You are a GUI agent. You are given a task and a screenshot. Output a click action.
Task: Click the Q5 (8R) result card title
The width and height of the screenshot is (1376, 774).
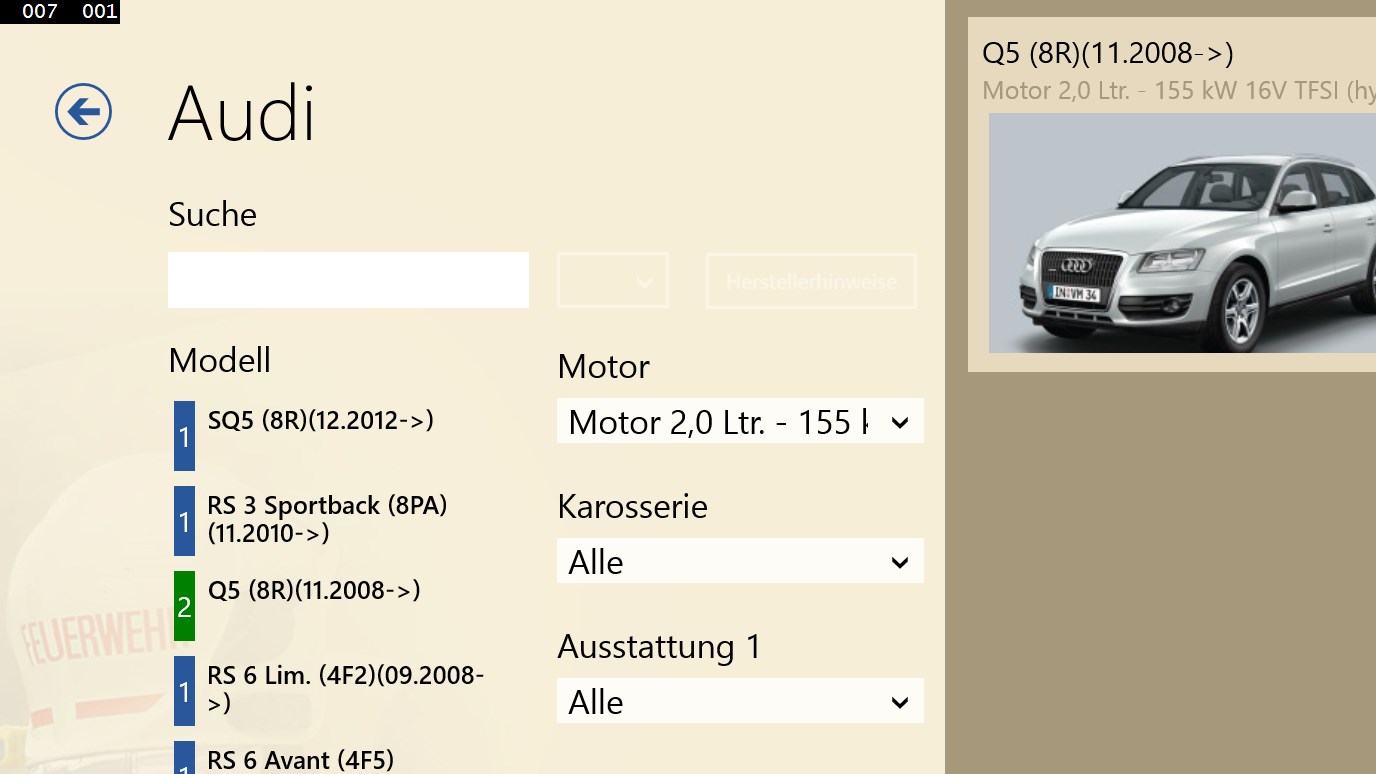pyautogui.click(x=1107, y=53)
